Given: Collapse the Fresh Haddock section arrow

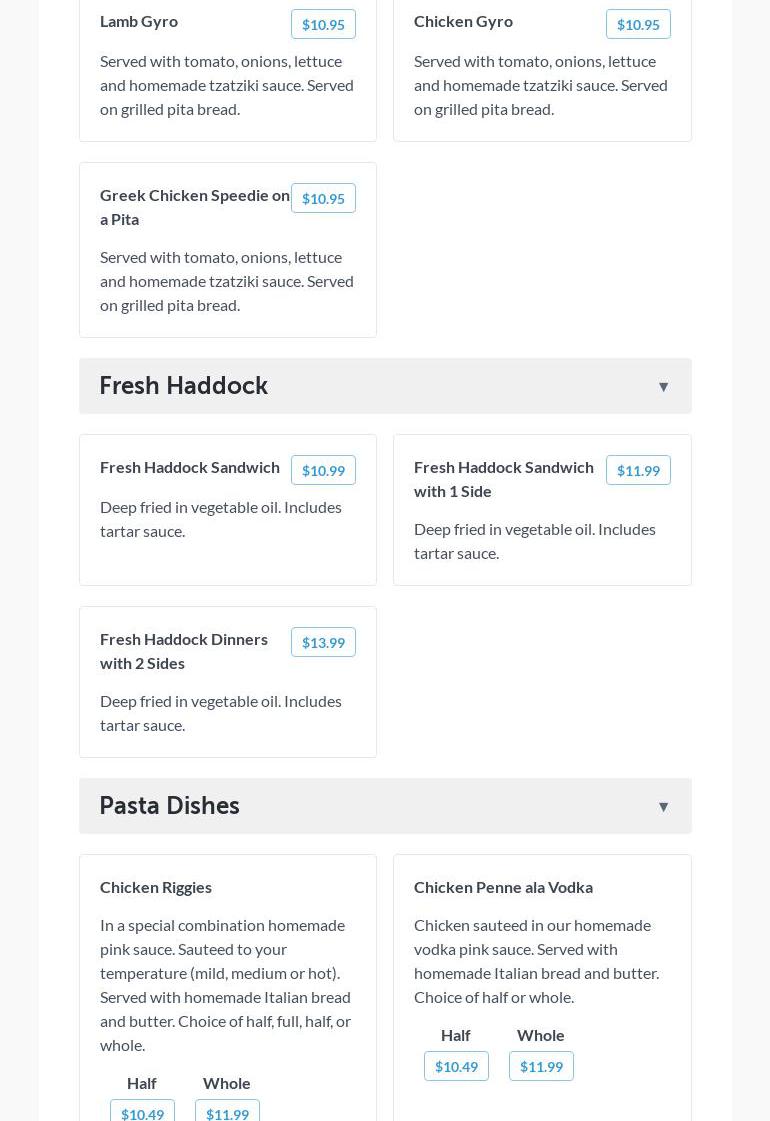Looking at the screenshot, I should (663, 387).
